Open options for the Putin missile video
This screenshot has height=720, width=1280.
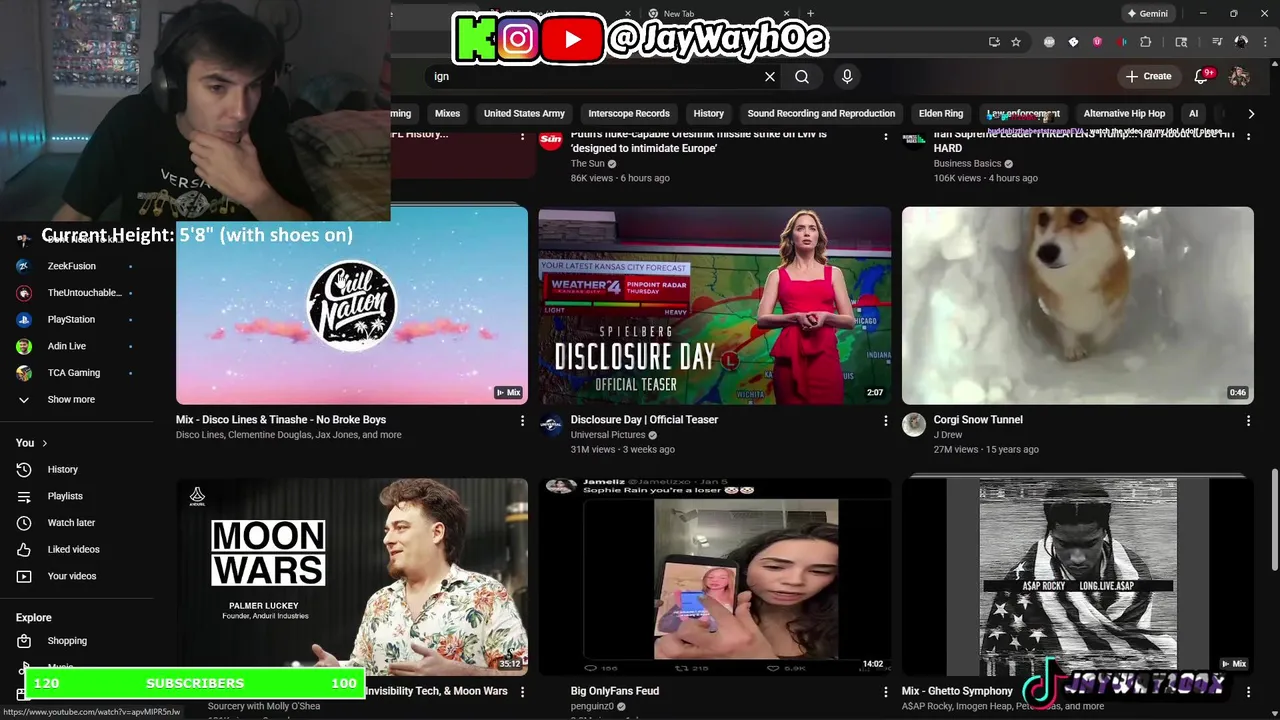pos(885,139)
